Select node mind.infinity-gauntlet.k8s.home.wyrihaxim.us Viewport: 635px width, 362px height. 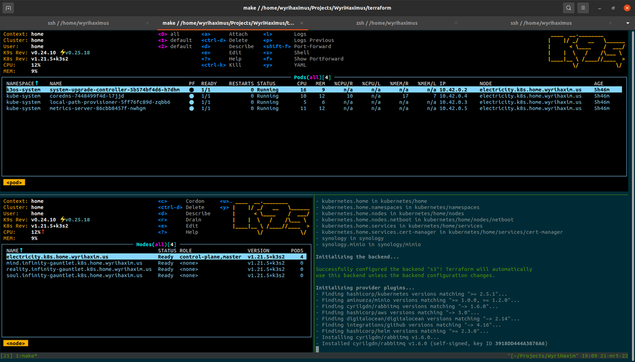click(x=156, y=263)
